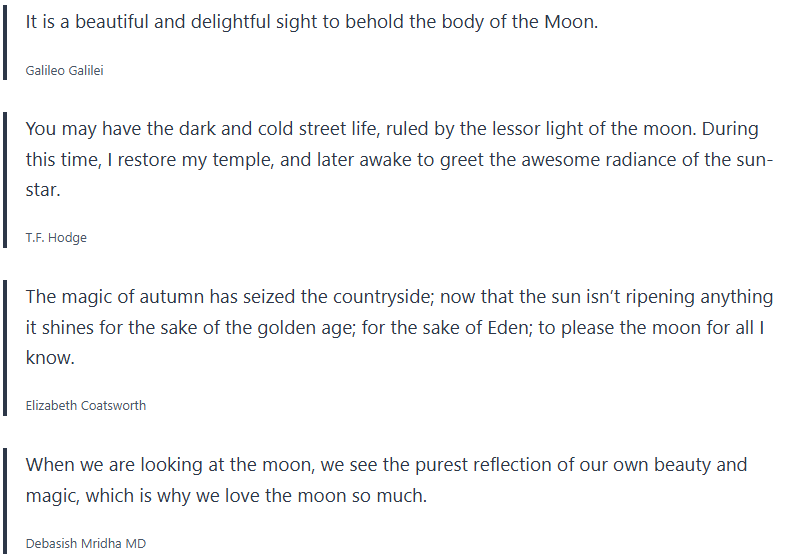The image size is (809, 558).
Task: Click the Galileo Galilei author name
Action: tap(64, 70)
